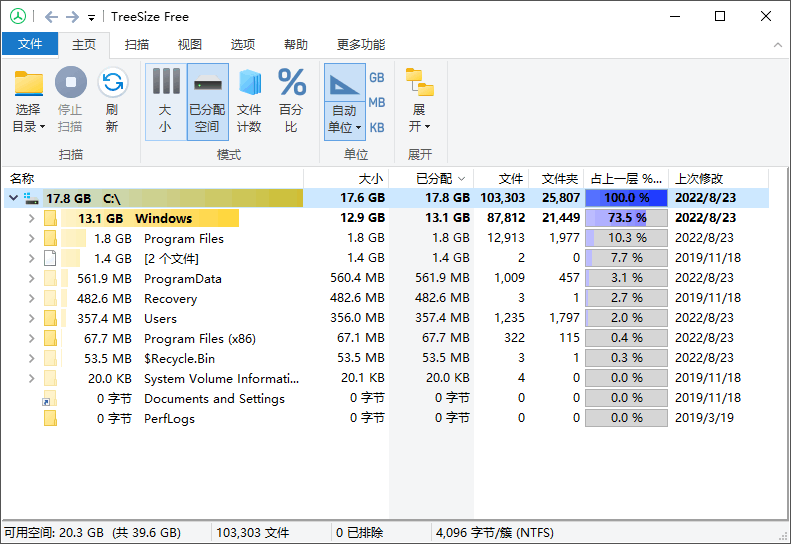Toggle 文件计数 file count mode

pos(249,101)
